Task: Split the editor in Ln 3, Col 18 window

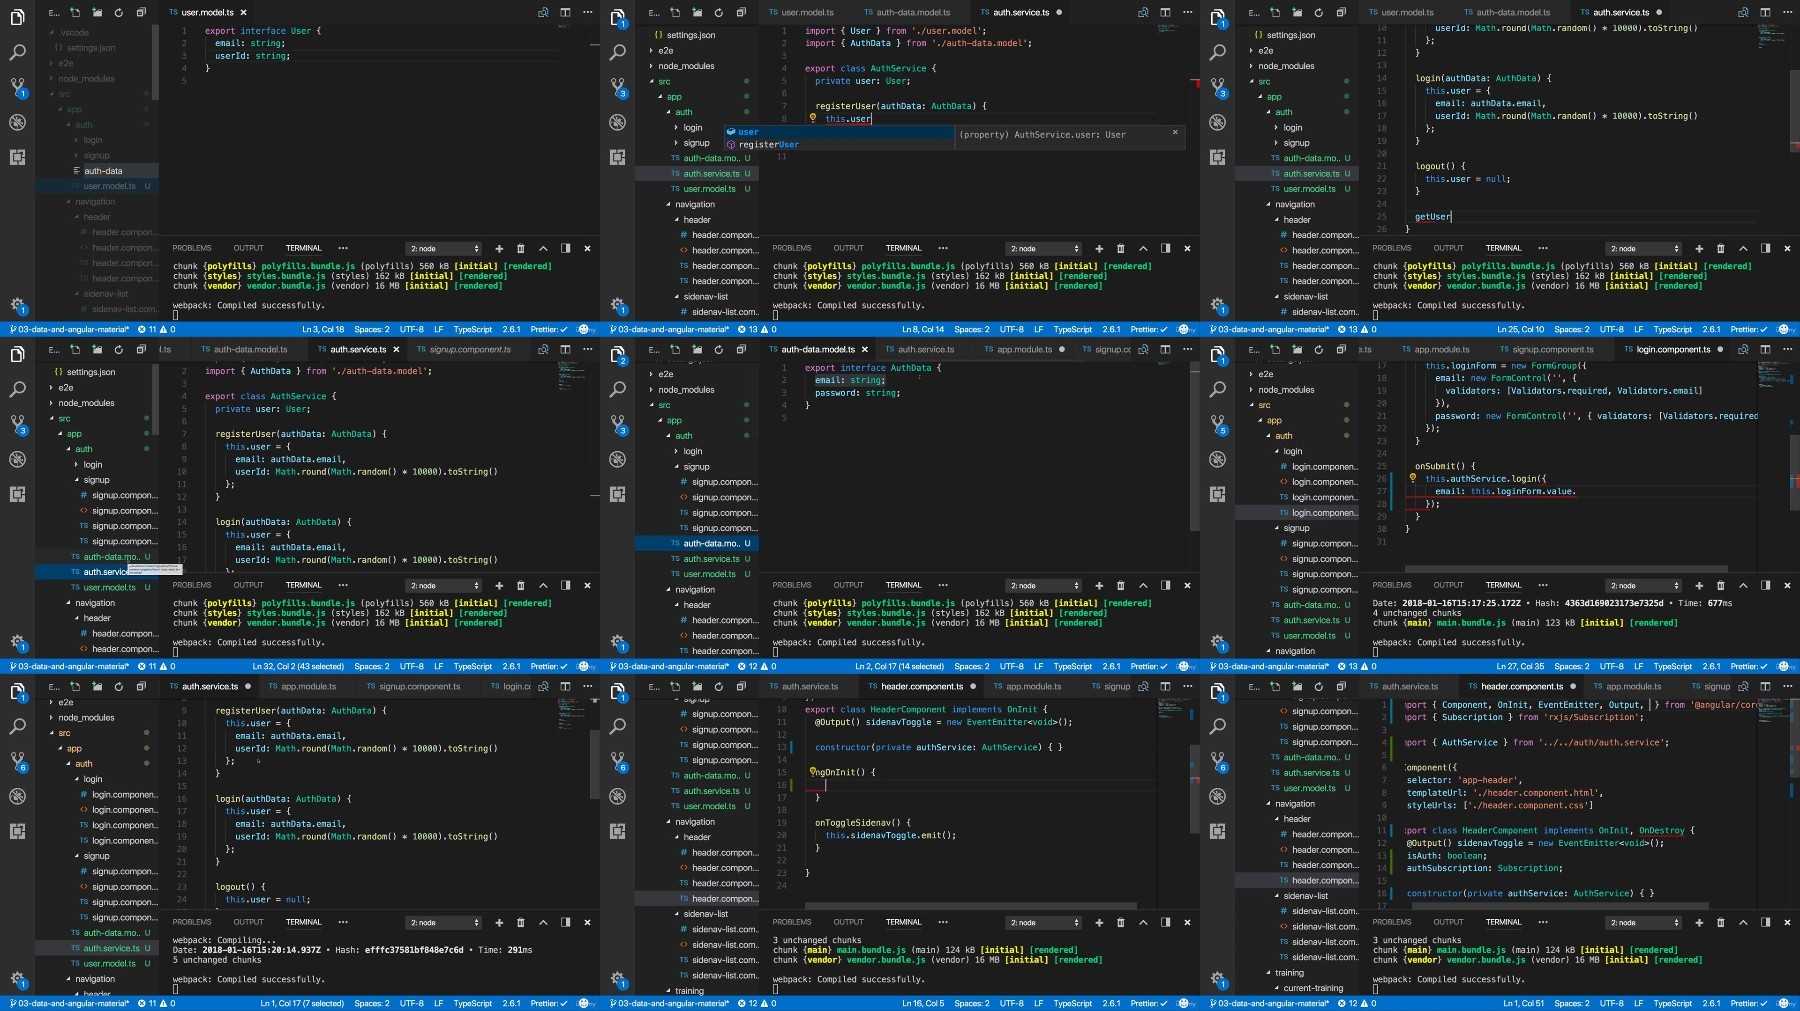Action: (565, 12)
